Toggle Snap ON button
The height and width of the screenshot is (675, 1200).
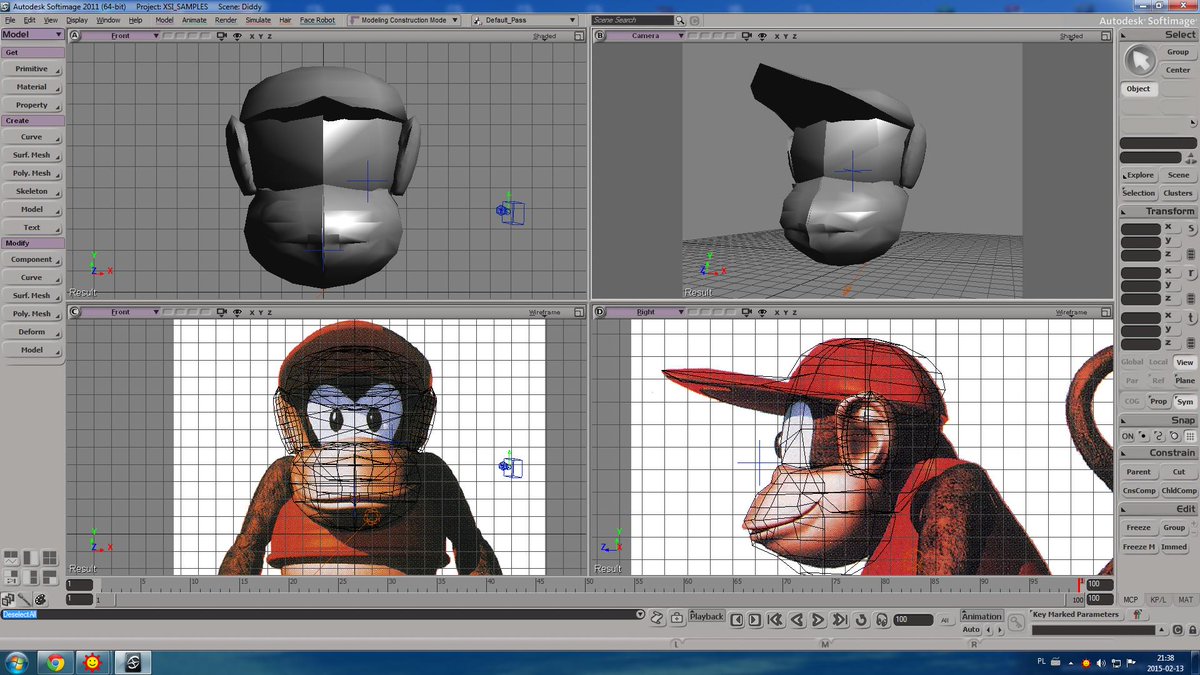click(1128, 436)
